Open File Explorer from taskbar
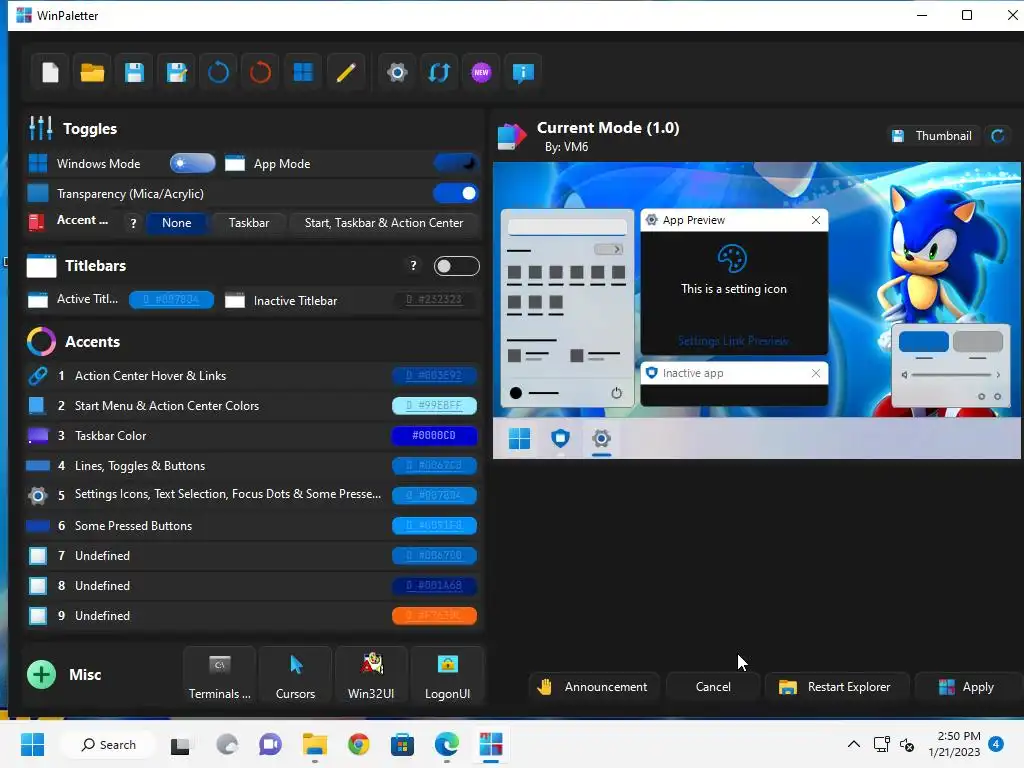The image size is (1024, 768). (314, 744)
